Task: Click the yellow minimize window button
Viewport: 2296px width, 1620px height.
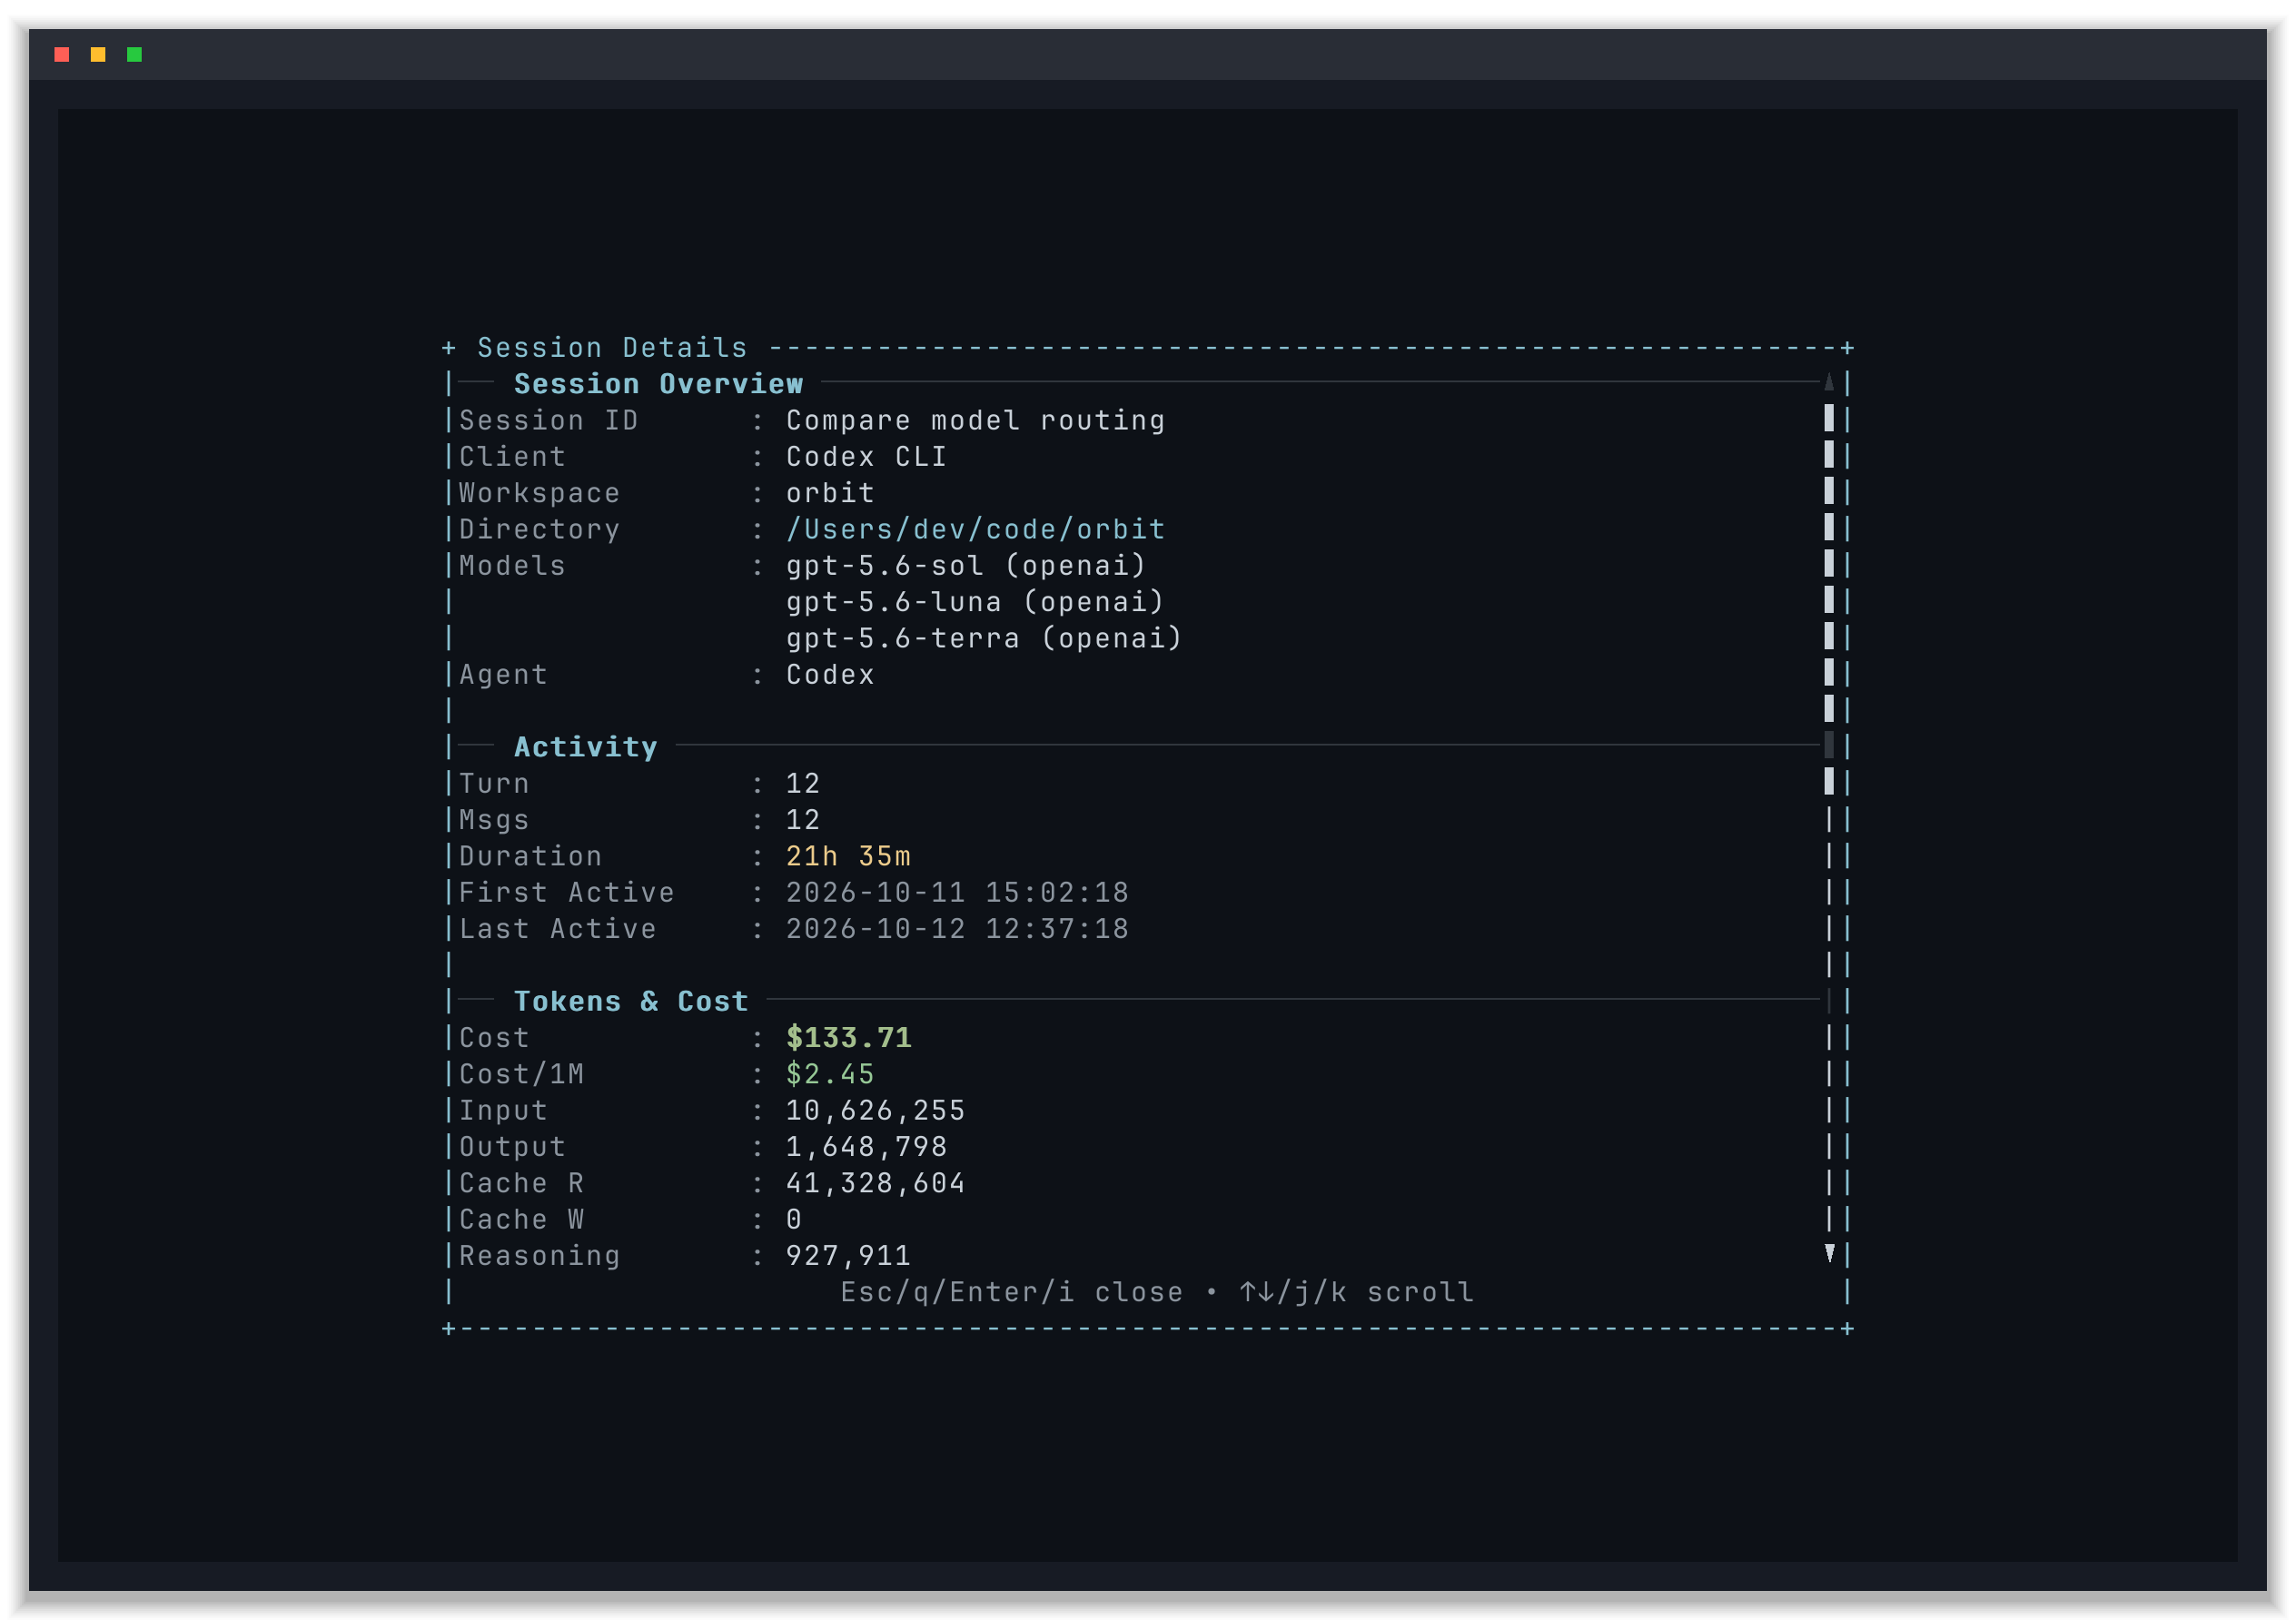Action: coord(98,54)
